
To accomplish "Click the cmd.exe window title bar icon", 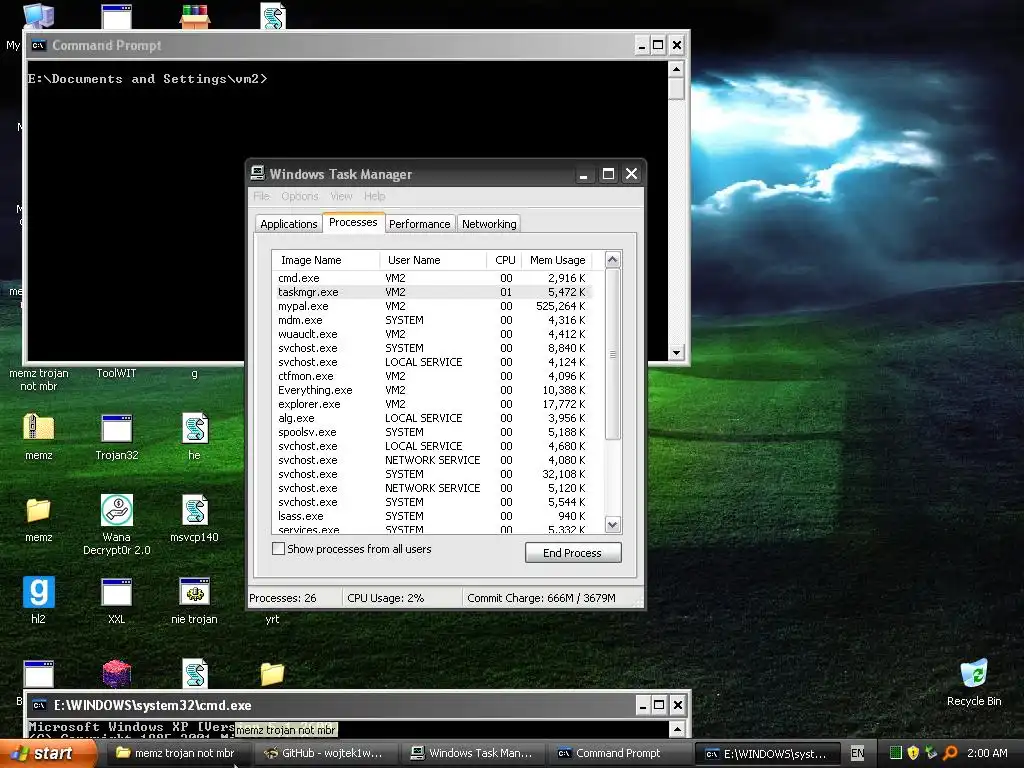I will click(40, 705).
